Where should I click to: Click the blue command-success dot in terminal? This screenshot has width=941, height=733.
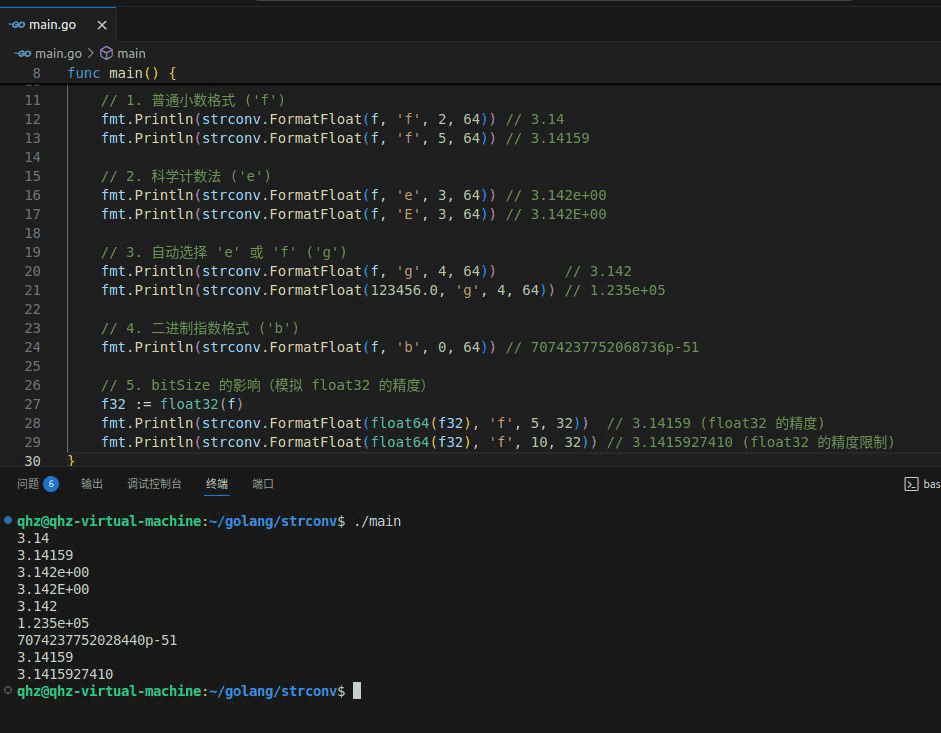tap(8, 520)
